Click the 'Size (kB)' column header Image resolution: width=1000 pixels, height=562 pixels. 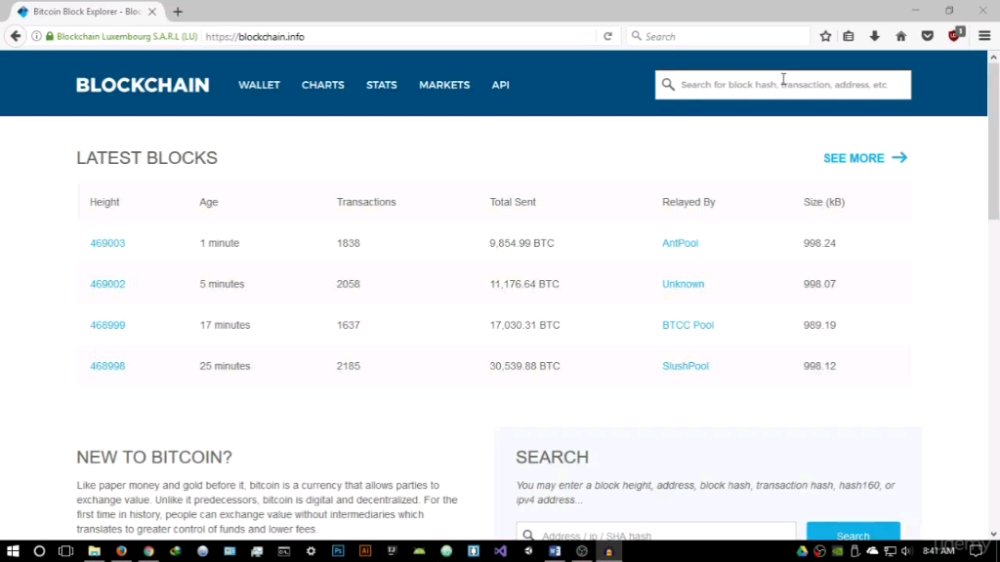824,202
